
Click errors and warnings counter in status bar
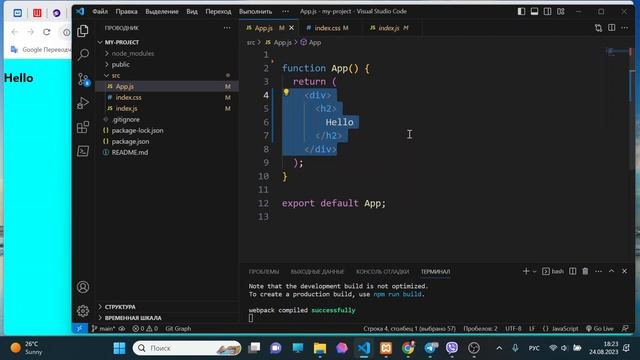[x=145, y=328]
